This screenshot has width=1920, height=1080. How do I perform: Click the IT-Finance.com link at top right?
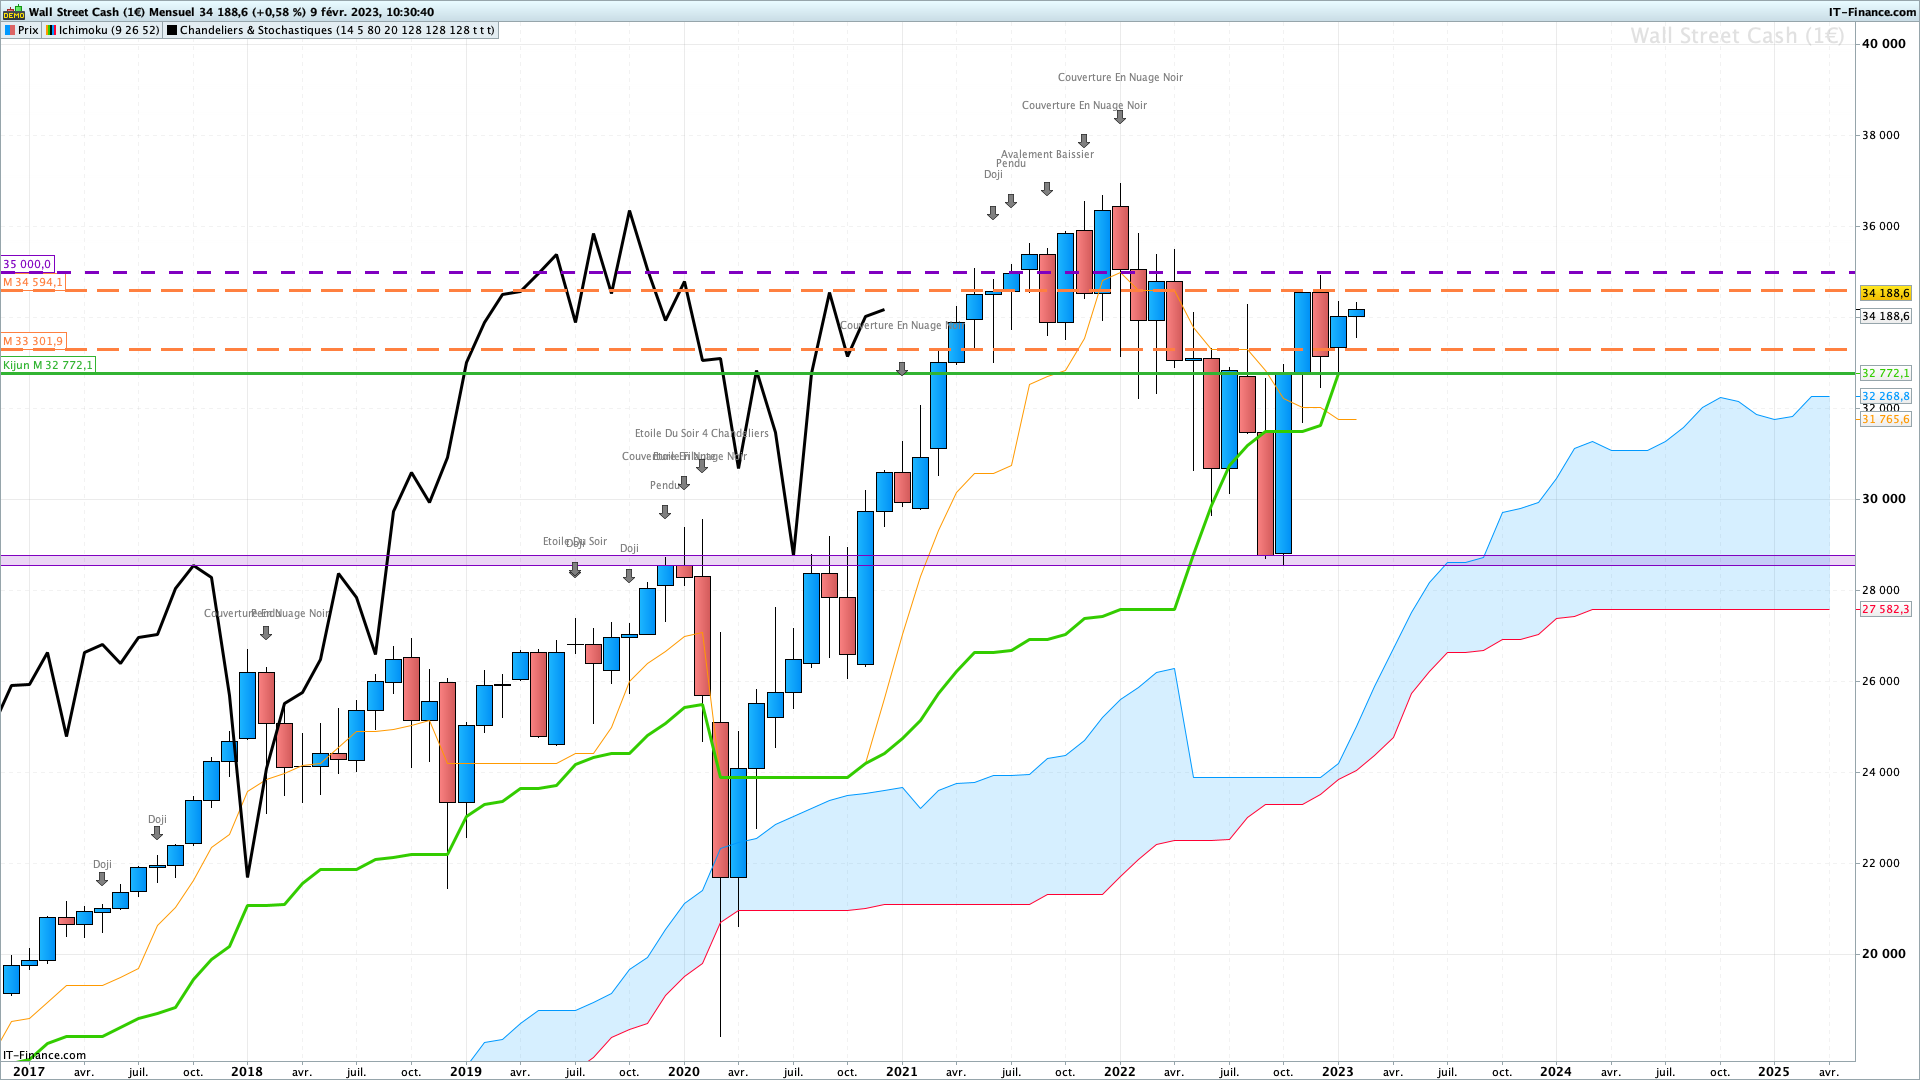[1872, 12]
